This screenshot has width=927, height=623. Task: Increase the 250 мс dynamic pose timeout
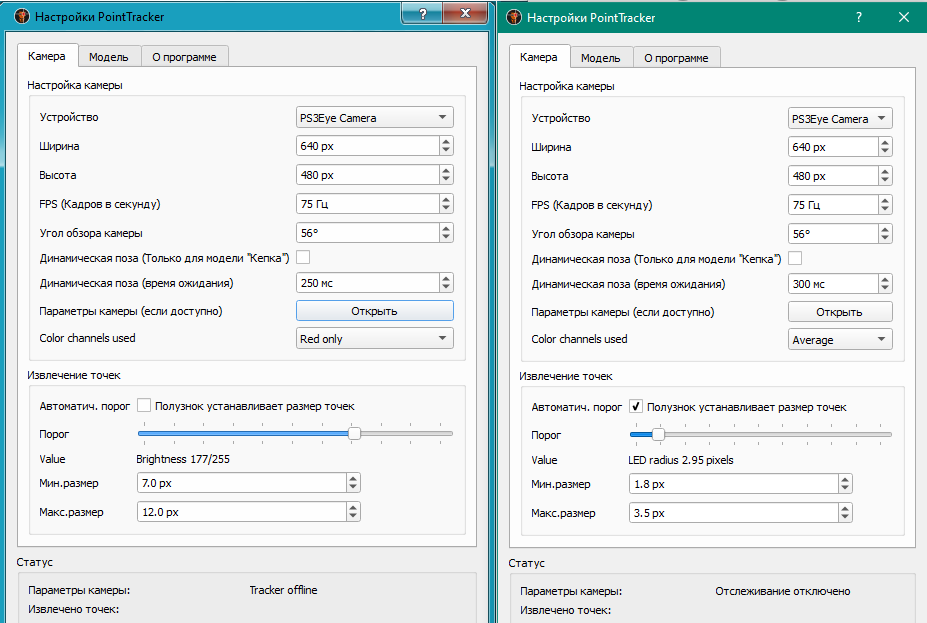[x=445, y=279]
